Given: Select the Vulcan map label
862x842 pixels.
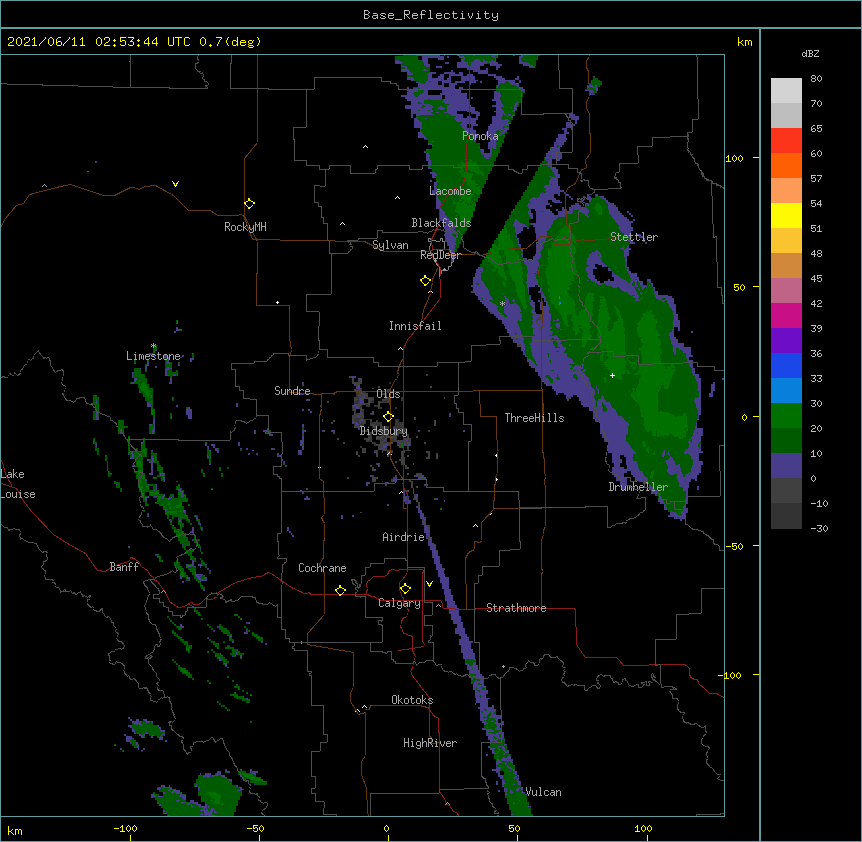Looking at the screenshot, I should pos(543,792).
